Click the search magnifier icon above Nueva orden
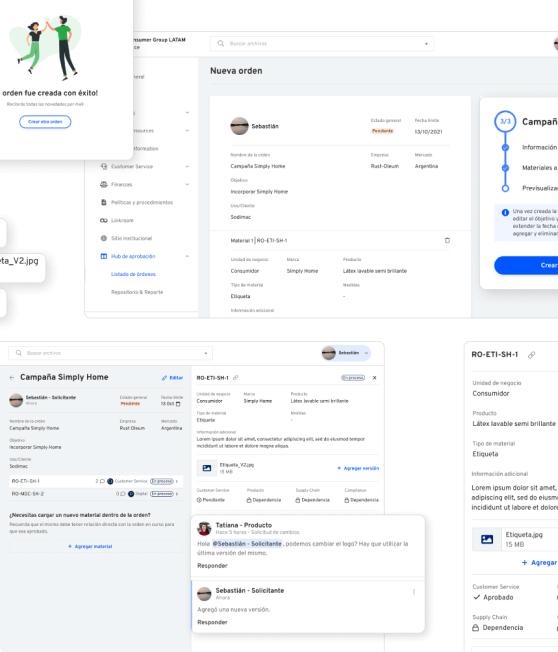The image size is (558, 652). pos(221,43)
